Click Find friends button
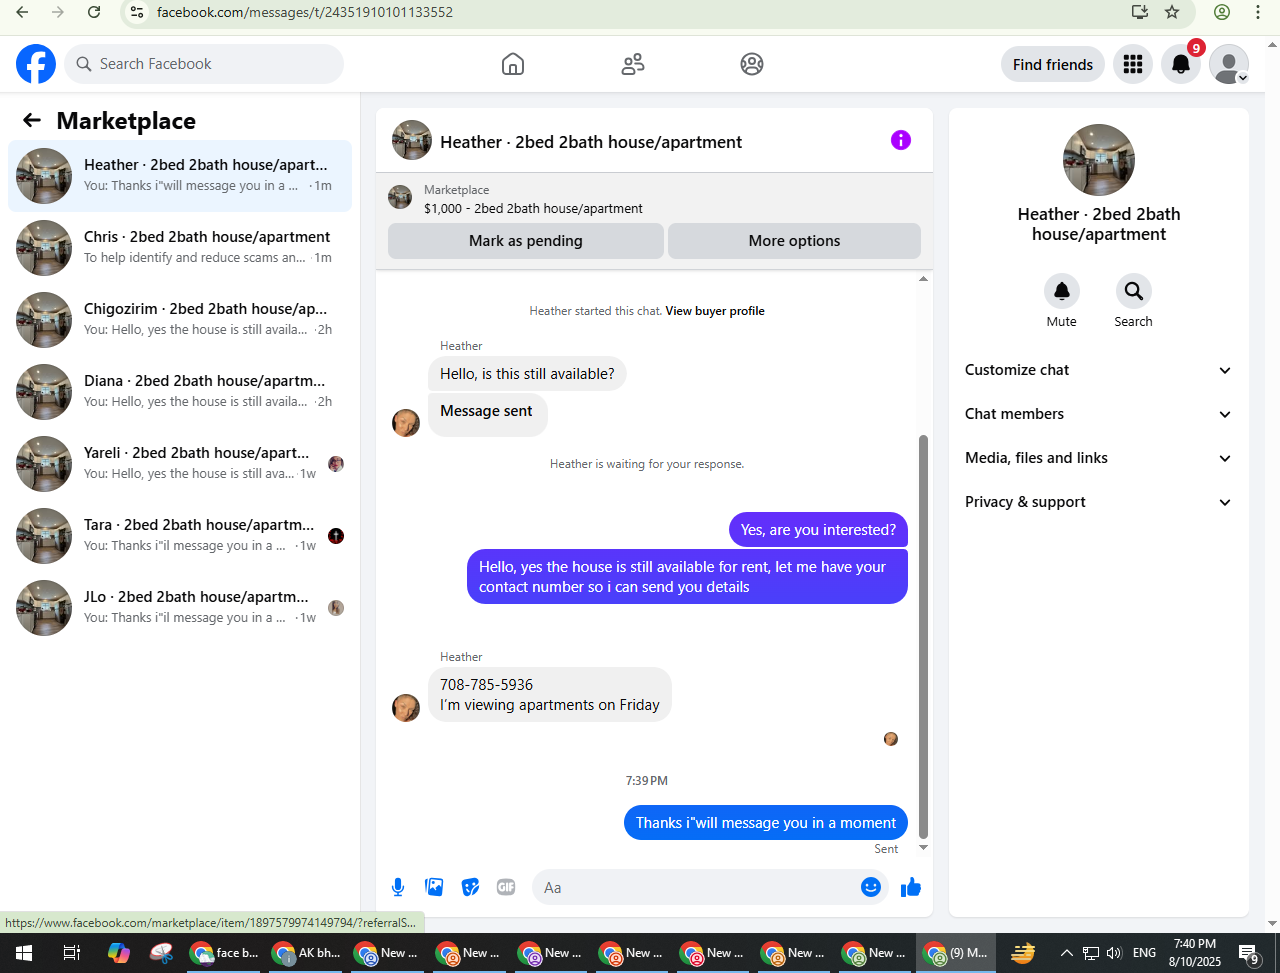This screenshot has width=1280, height=973. coord(1053,64)
